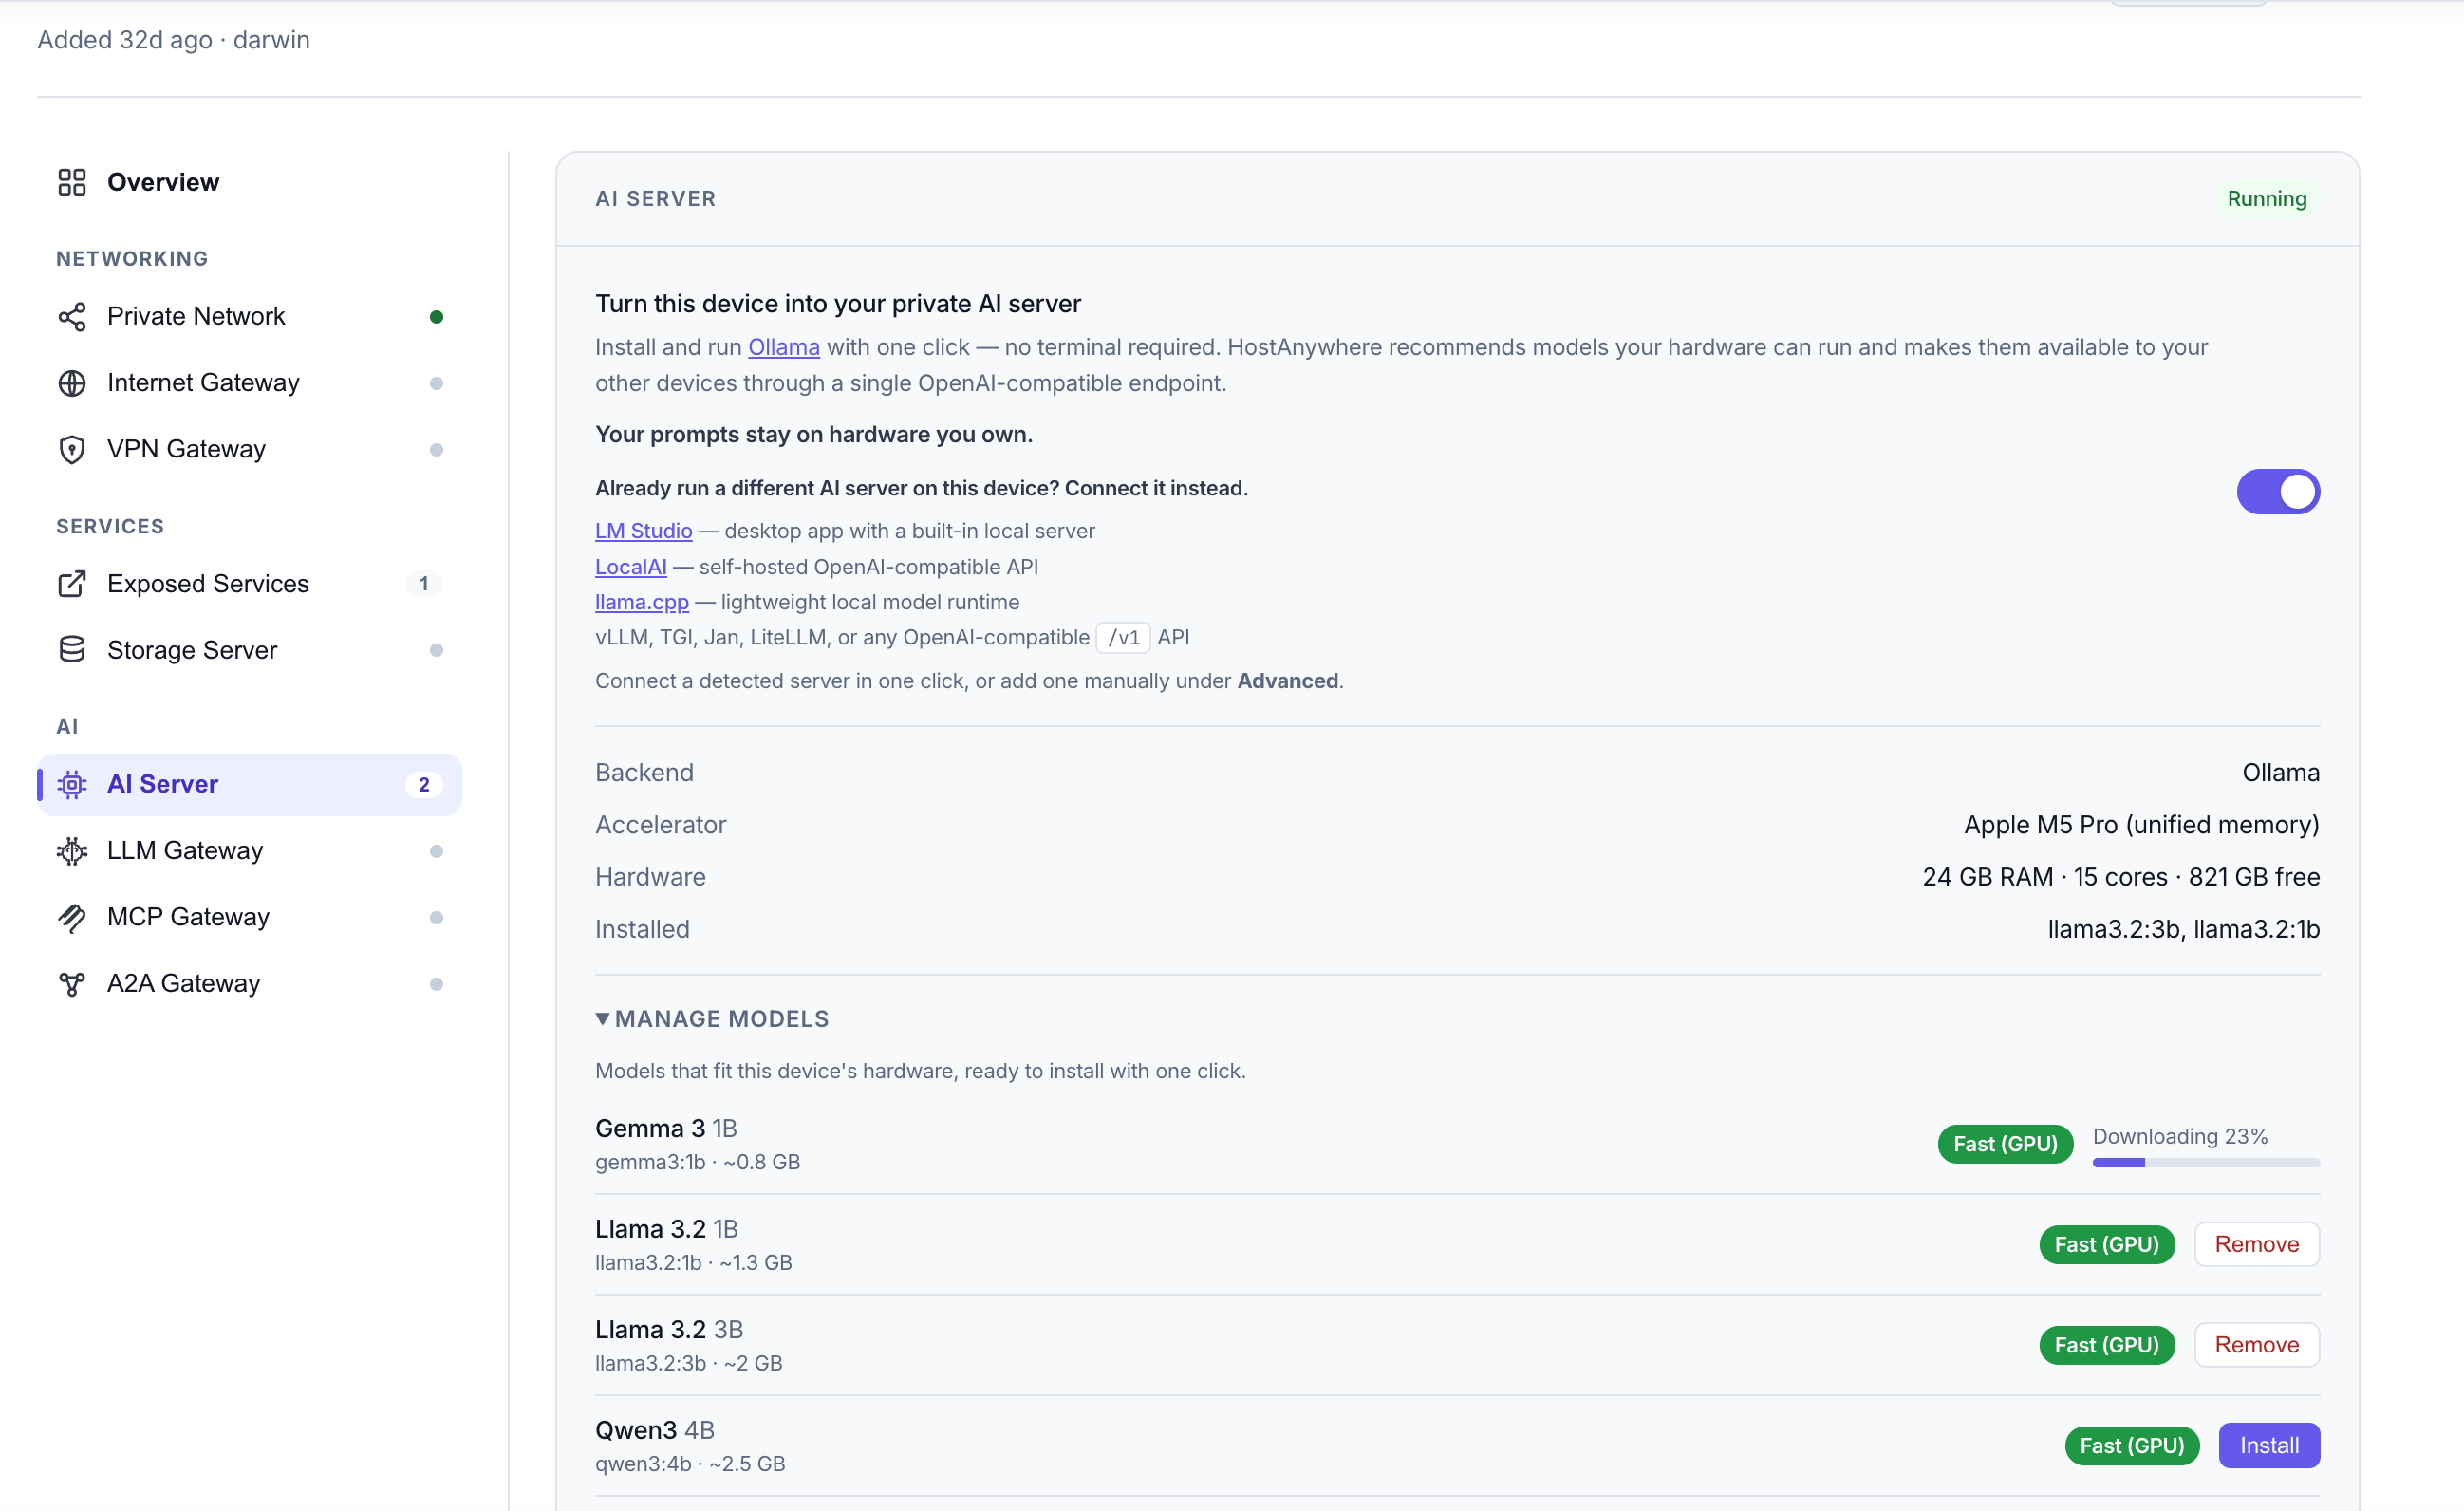Click Fast (GPU) badge for Gemma 3
This screenshot has height=1511, width=2464.
2005,1144
